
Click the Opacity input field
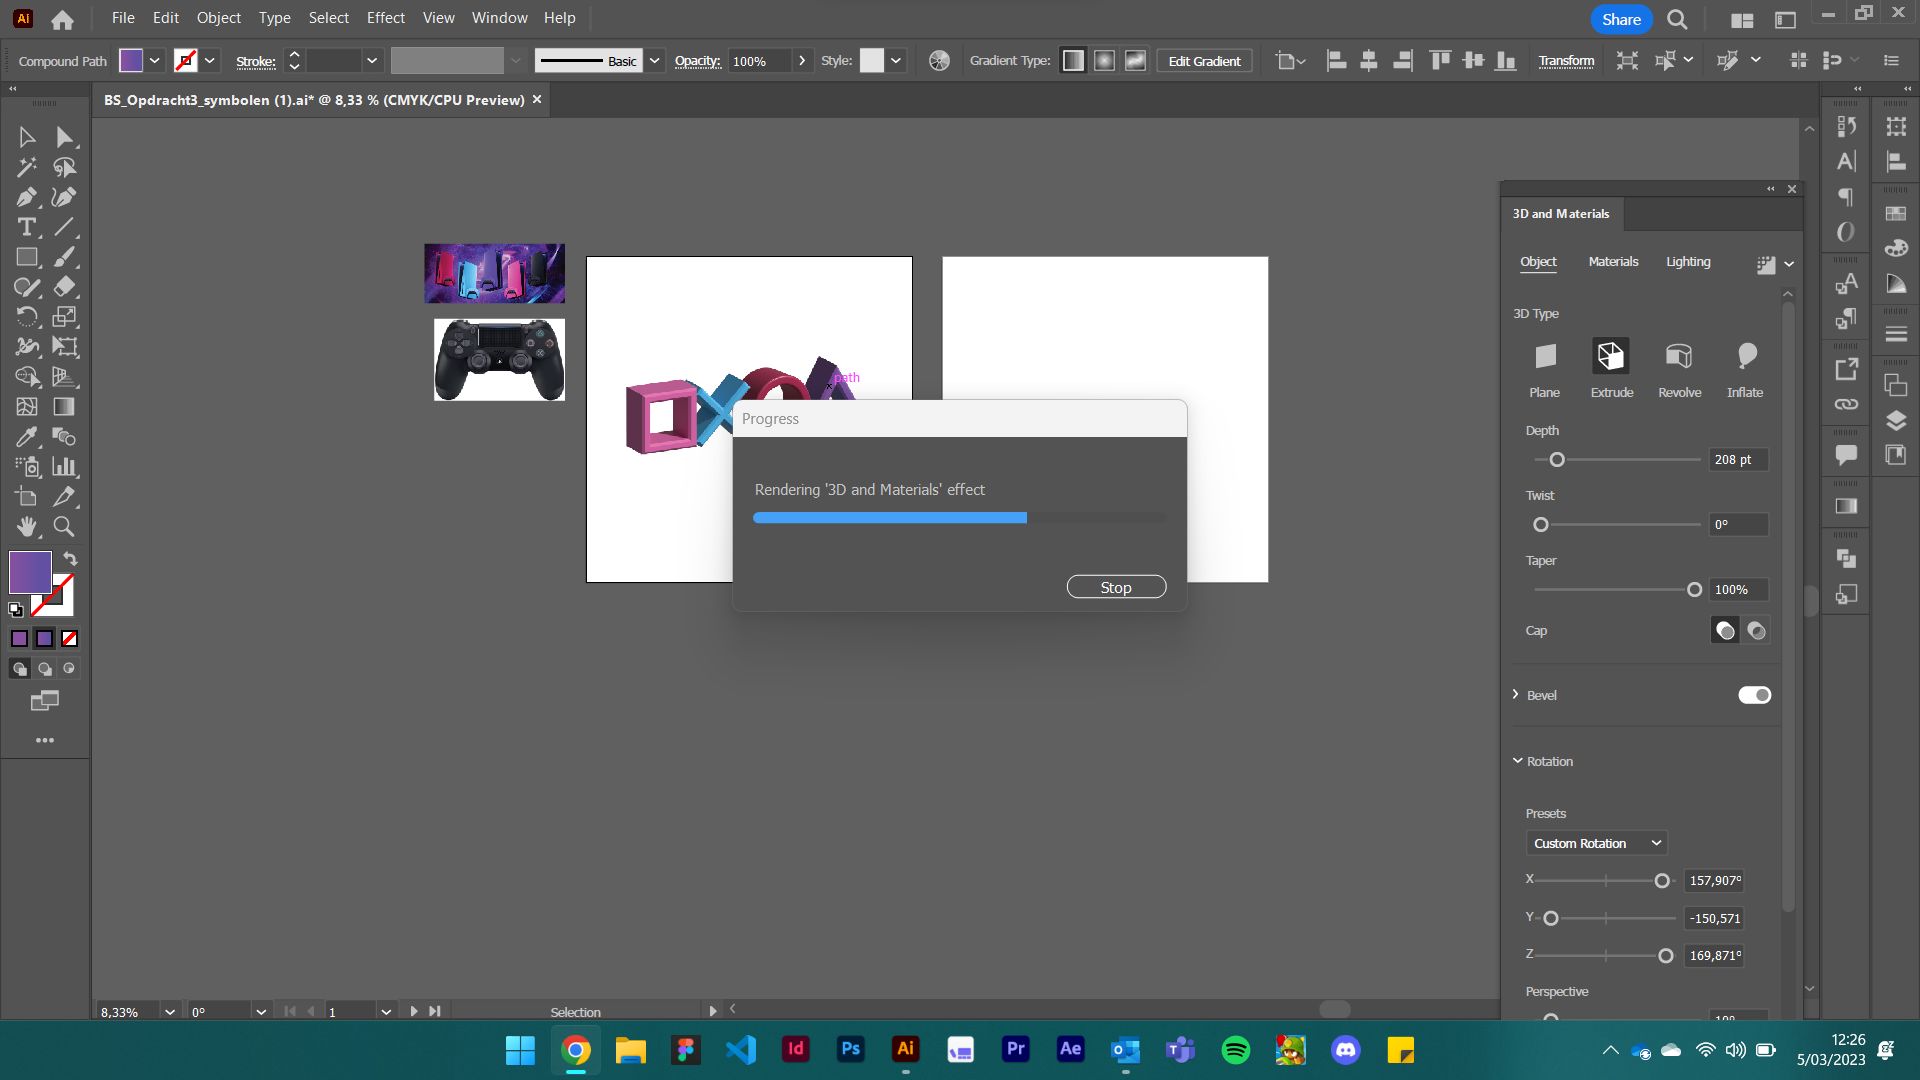(x=757, y=60)
